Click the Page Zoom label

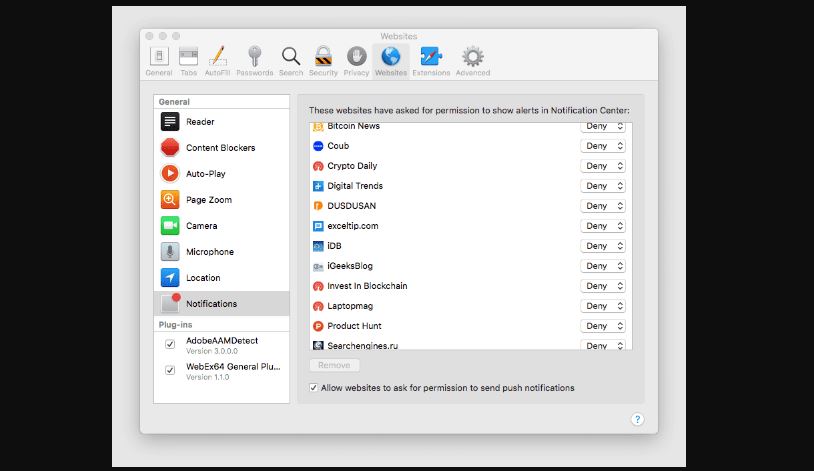coord(209,199)
